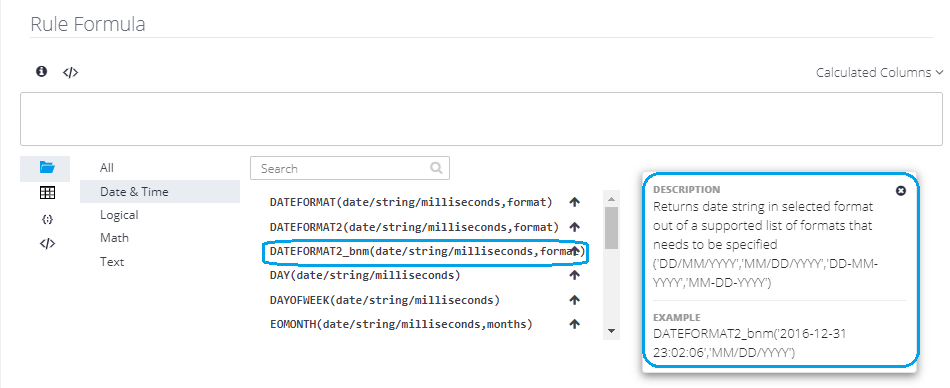The height and width of the screenshot is (388, 950).
Task: Insert DAY using its up arrow
Action: tap(575, 275)
